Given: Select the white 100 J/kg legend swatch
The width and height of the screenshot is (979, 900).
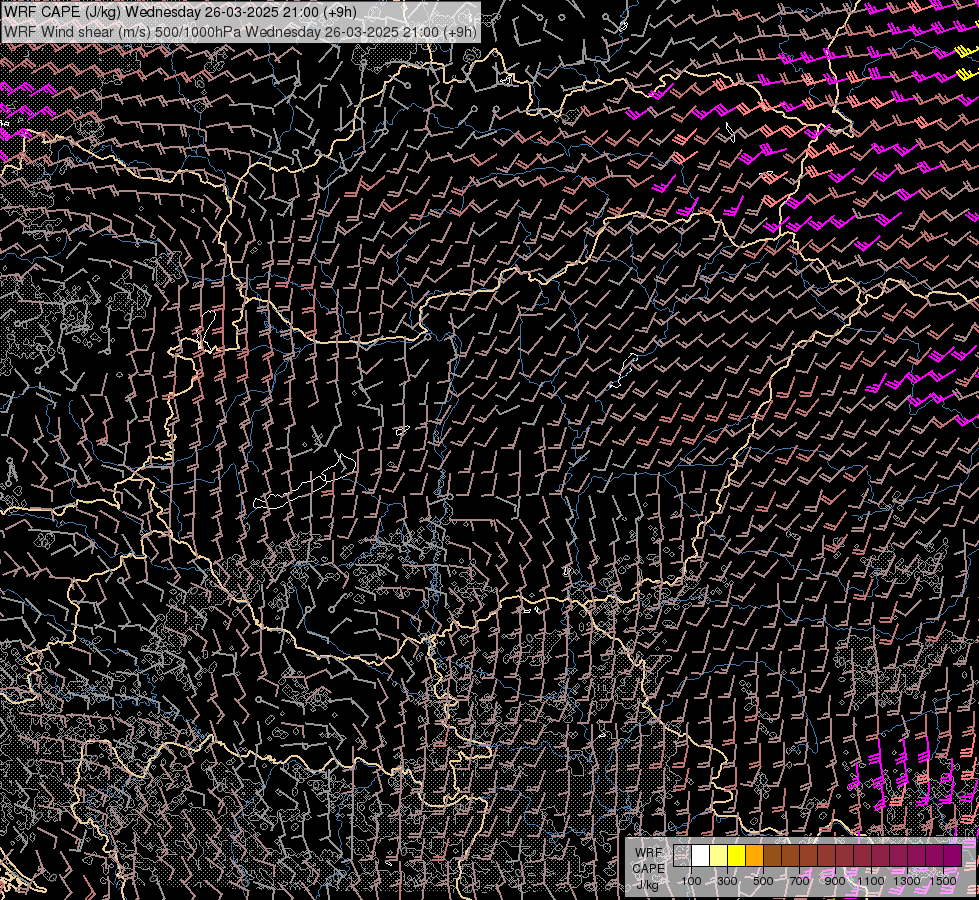Looking at the screenshot, I should 701,856.
